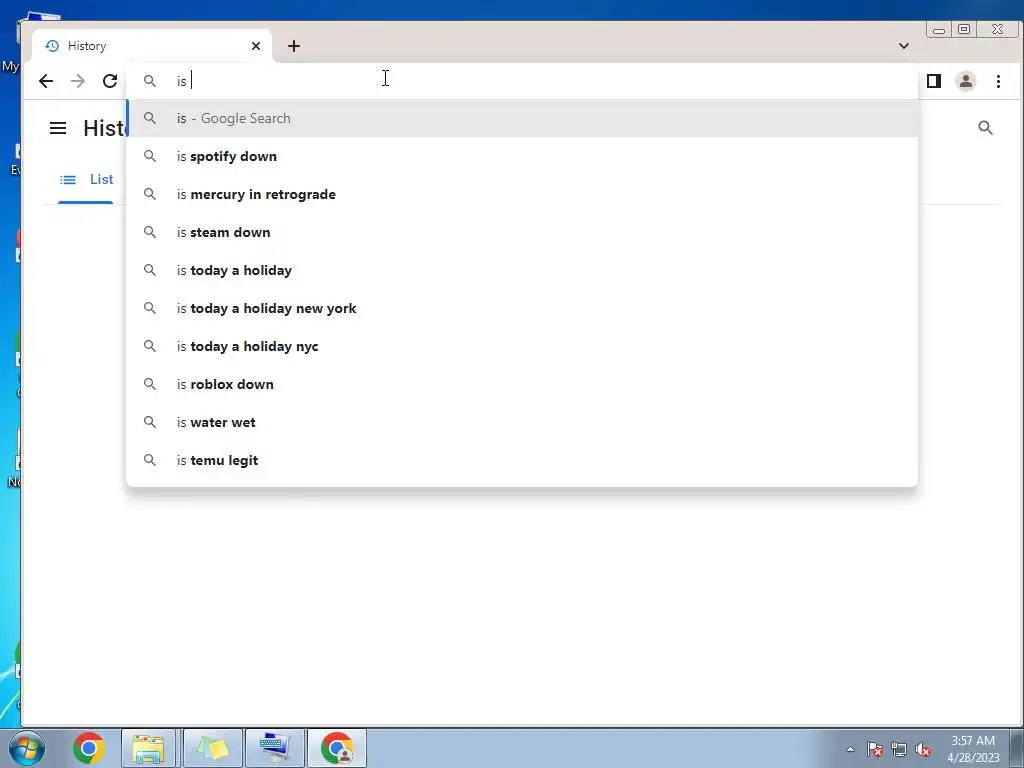This screenshot has height=768, width=1024.
Task: Click search icon beside 'is temu legit'
Action: pos(150,460)
